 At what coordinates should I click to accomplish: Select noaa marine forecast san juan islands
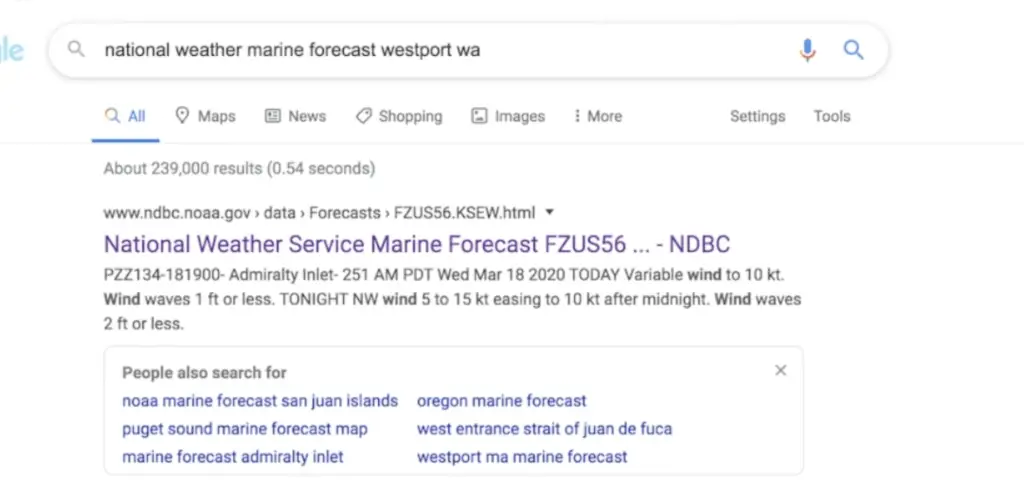(x=260, y=400)
